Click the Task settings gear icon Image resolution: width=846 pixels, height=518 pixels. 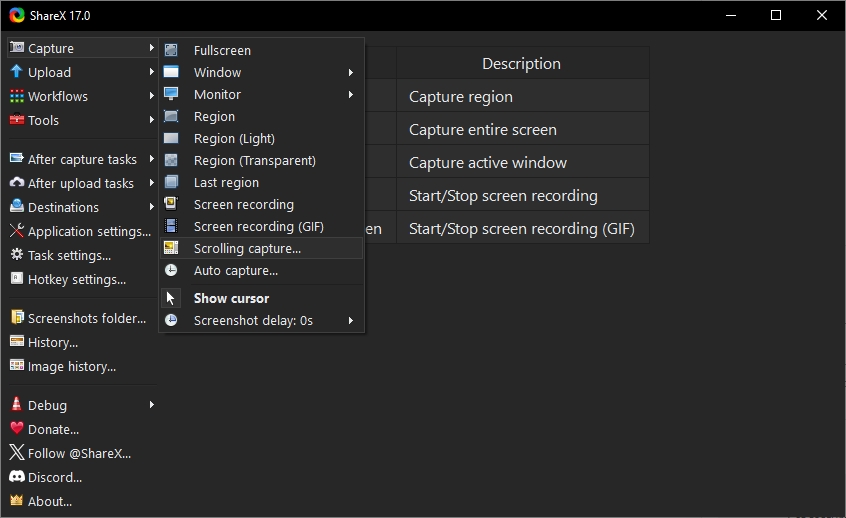pos(17,255)
